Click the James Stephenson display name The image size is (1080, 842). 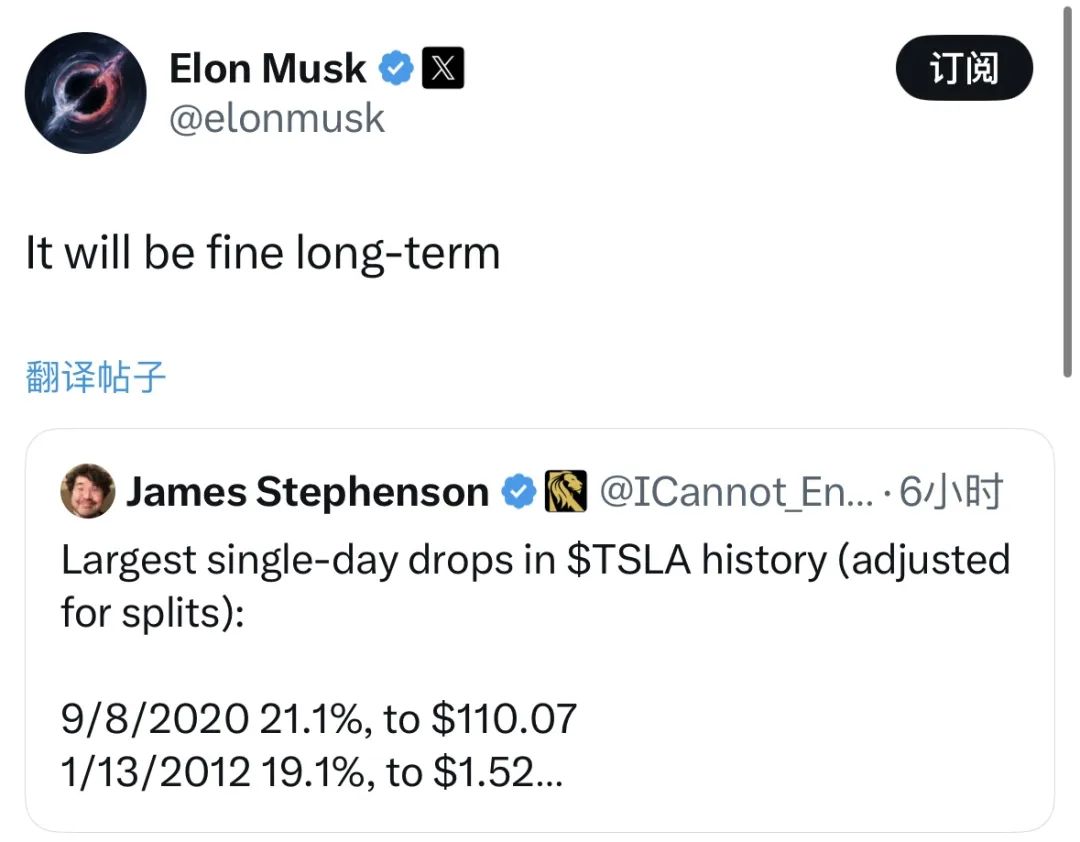click(307, 492)
